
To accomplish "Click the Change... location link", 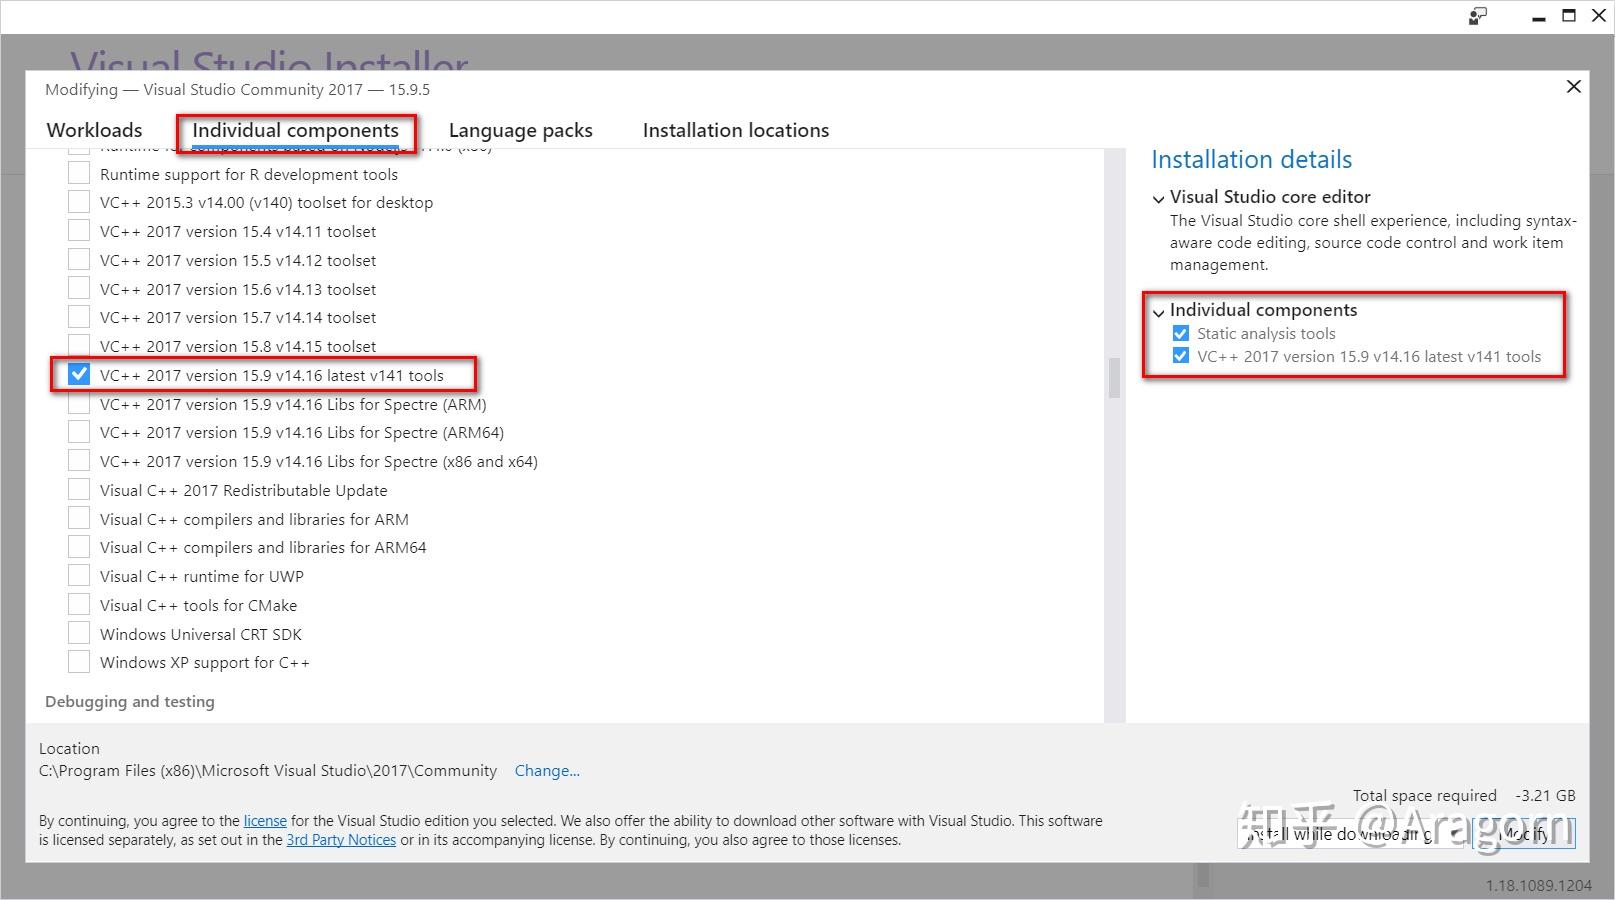I will (547, 771).
